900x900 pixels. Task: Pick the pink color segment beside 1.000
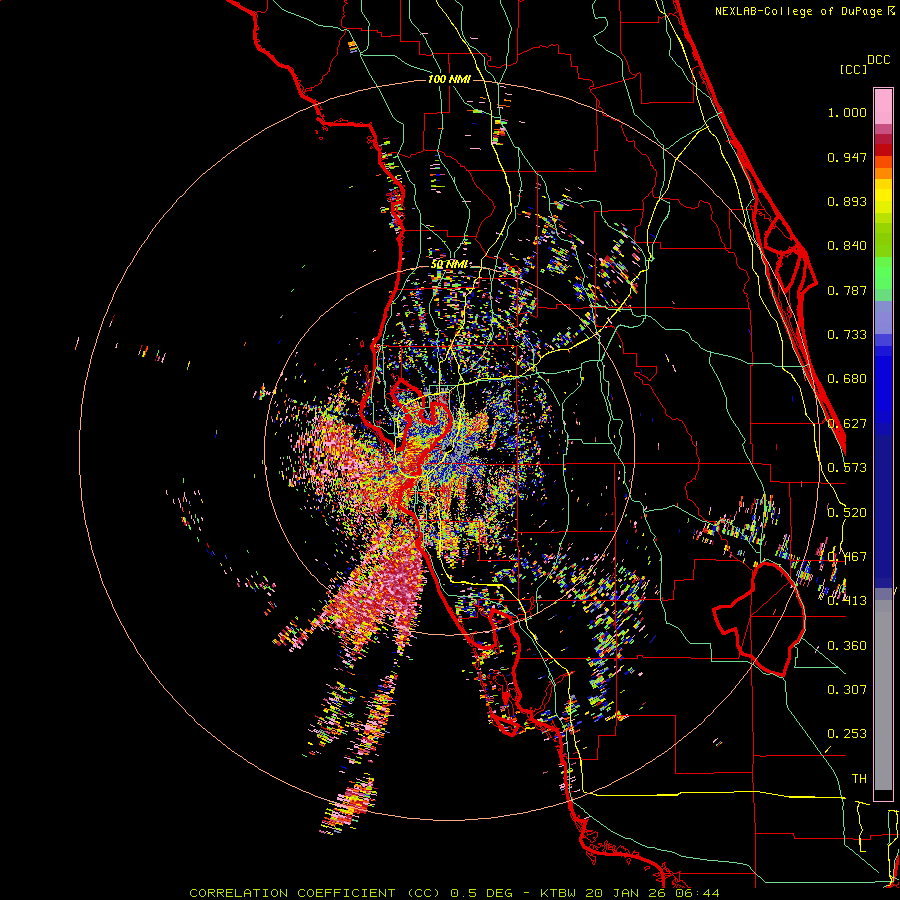coord(883,106)
